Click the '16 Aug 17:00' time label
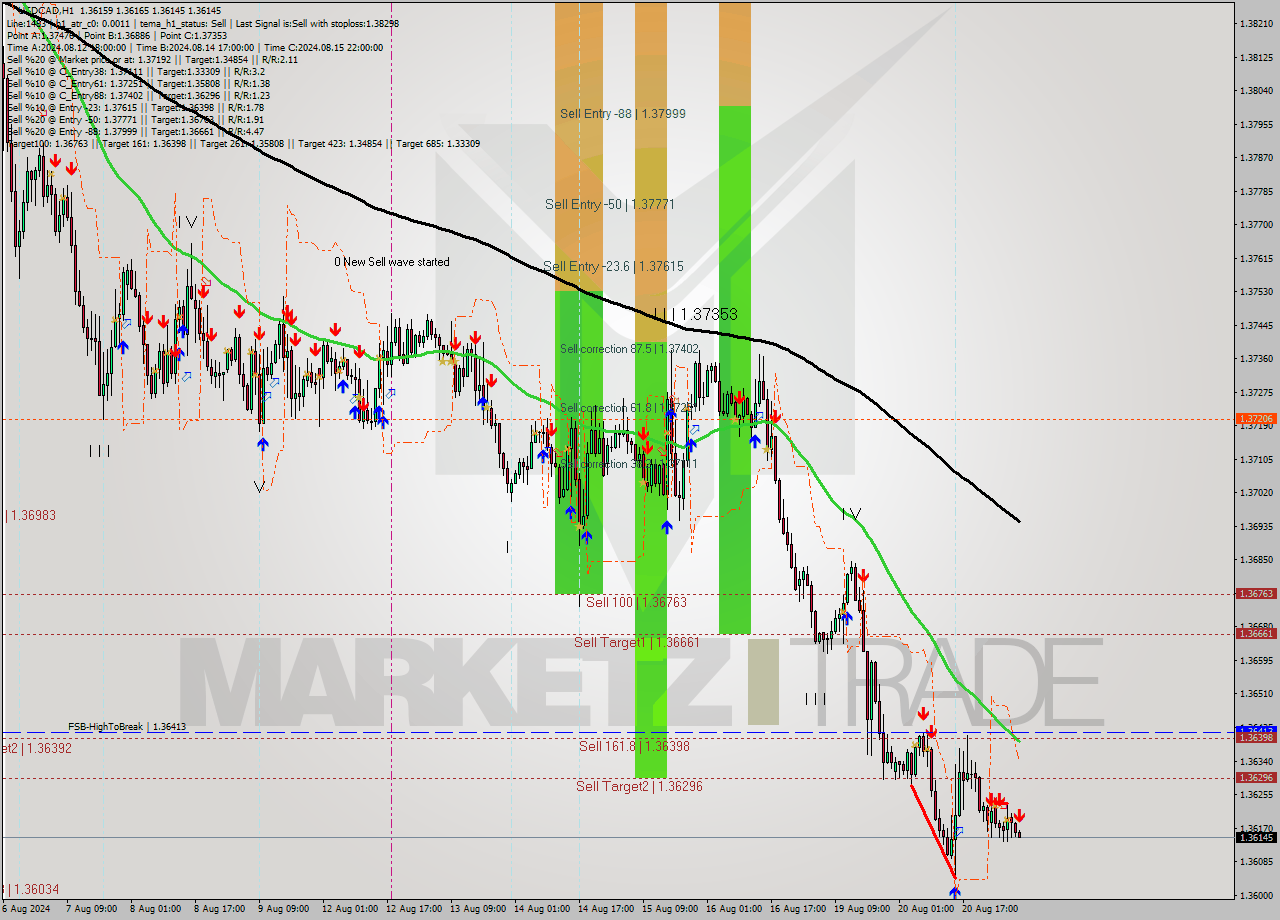The image size is (1280, 920). 798,909
